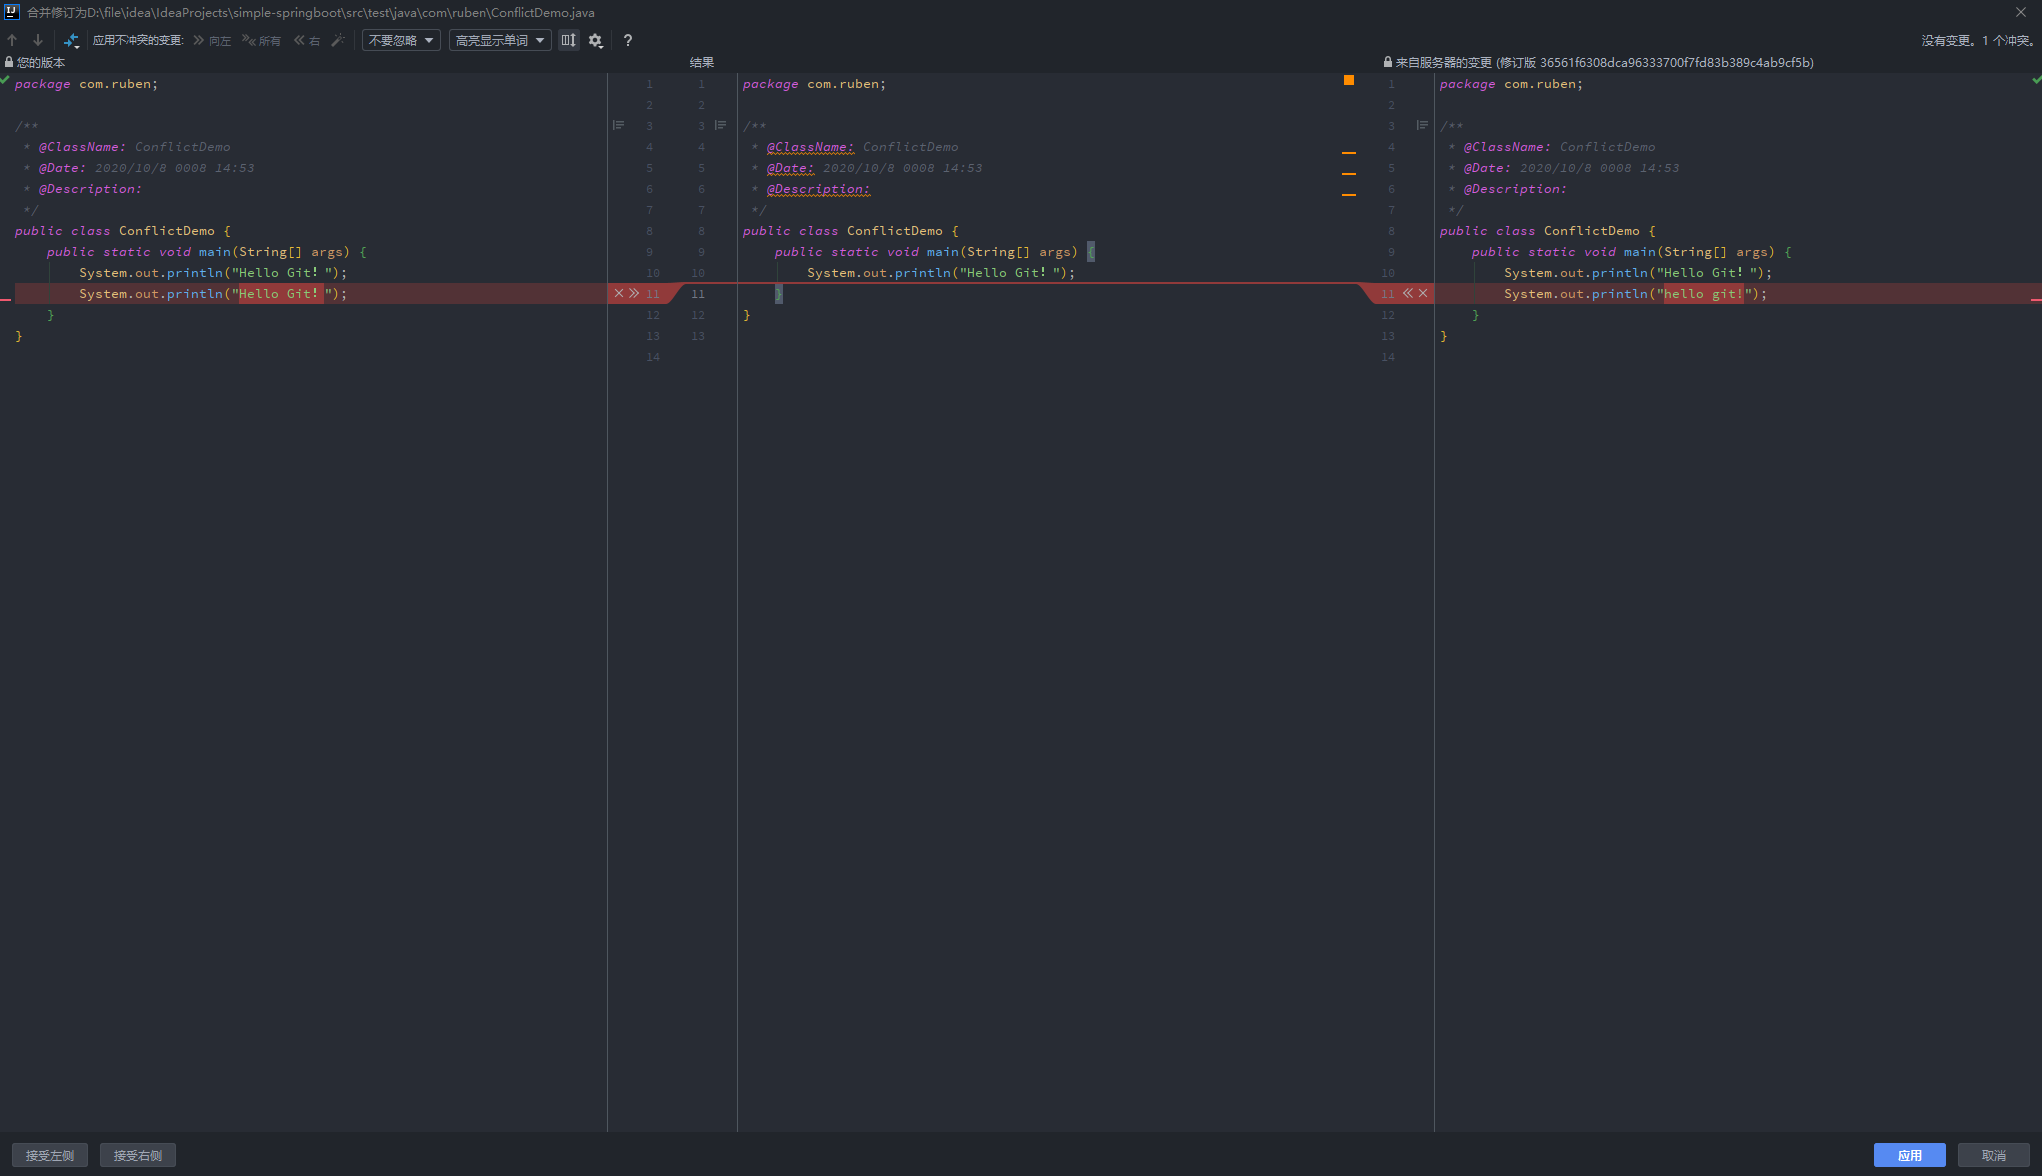Collapse comment block in right pane gutter
This screenshot has width=2042, height=1176.
pos(1422,126)
